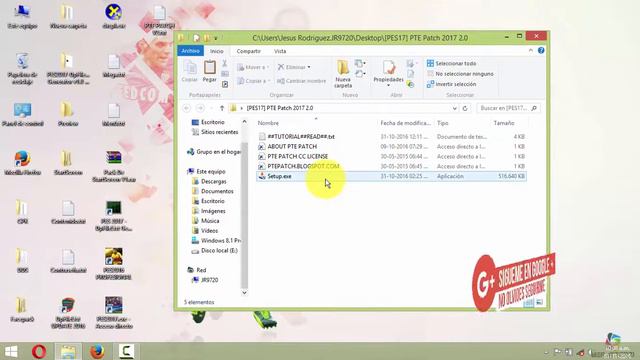The height and width of the screenshot is (360, 640).
Task: Open Firefox from the taskbar
Action: [97, 351]
